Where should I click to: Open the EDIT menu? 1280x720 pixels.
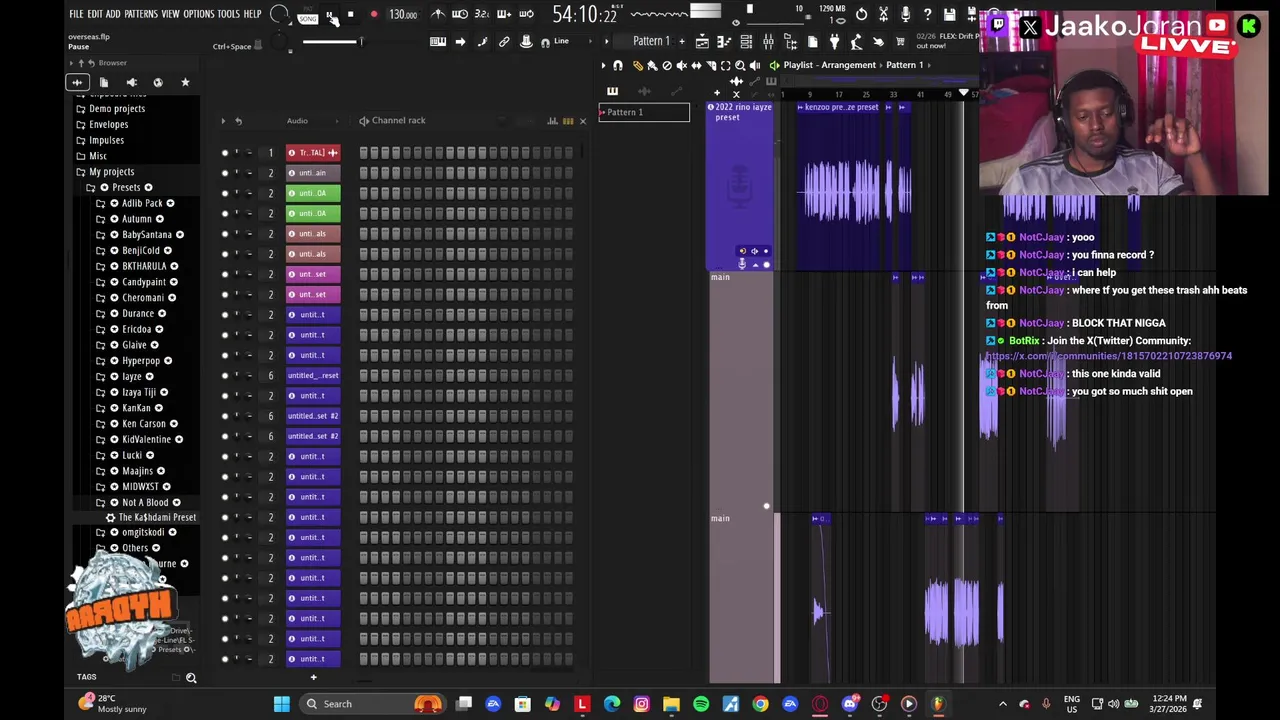[x=95, y=14]
